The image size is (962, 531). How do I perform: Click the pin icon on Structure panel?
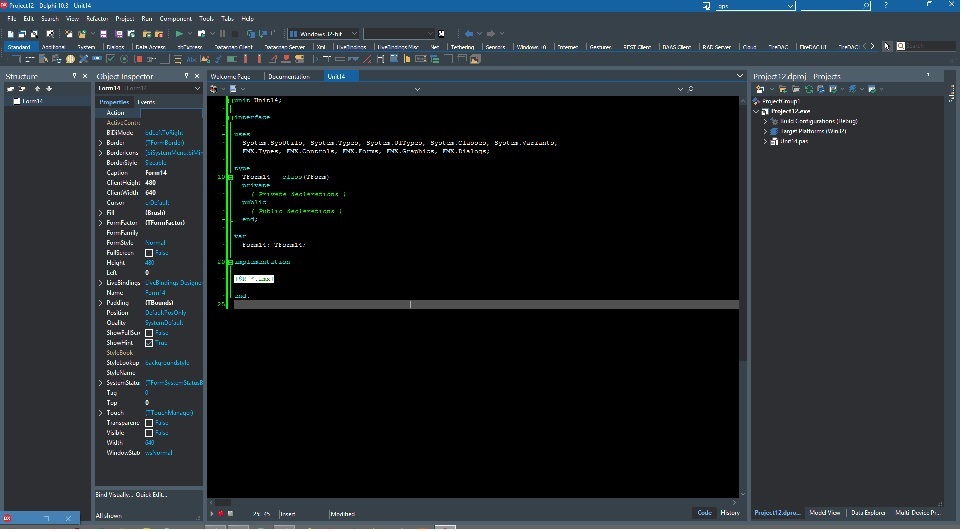click(74, 76)
